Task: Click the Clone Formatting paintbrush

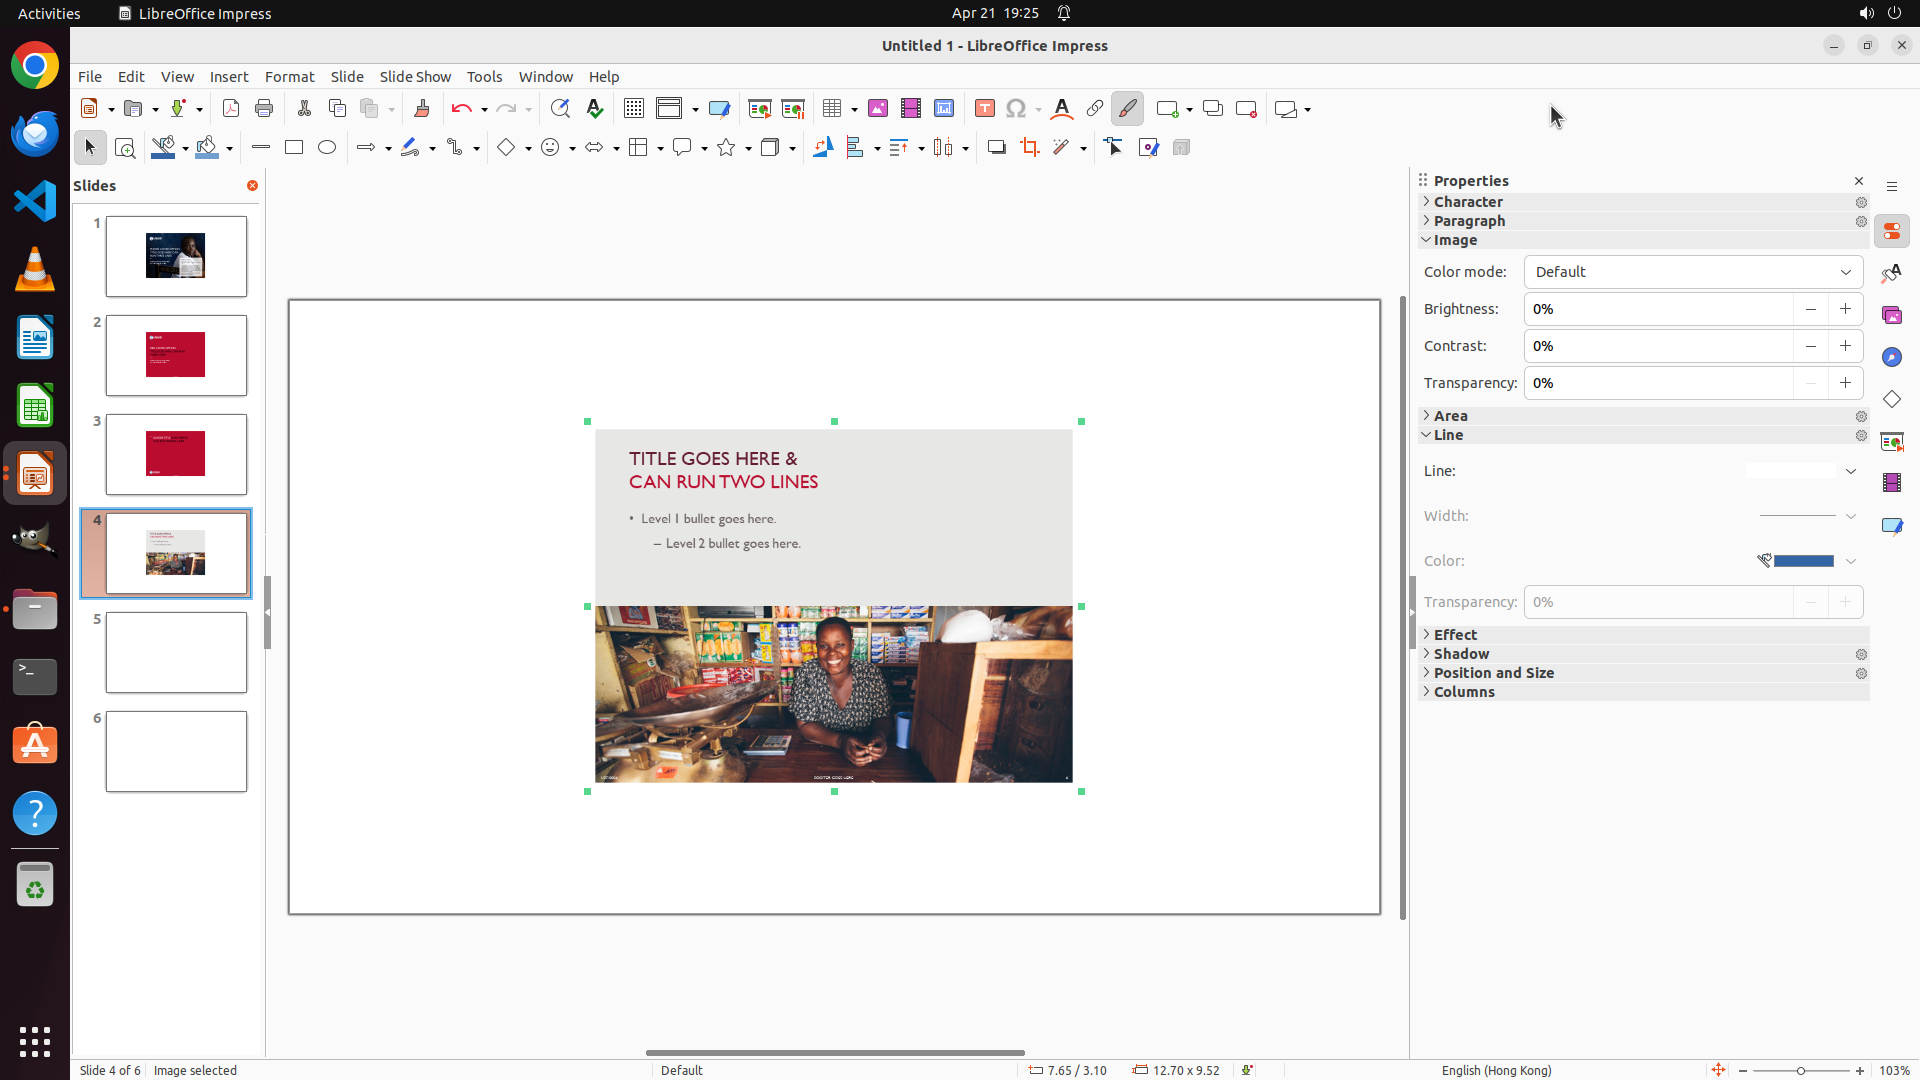Action: [421, 109]
